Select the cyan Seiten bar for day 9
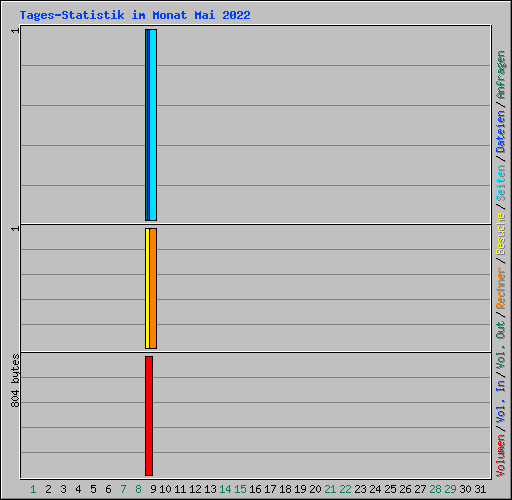 (x=153, y=125)
